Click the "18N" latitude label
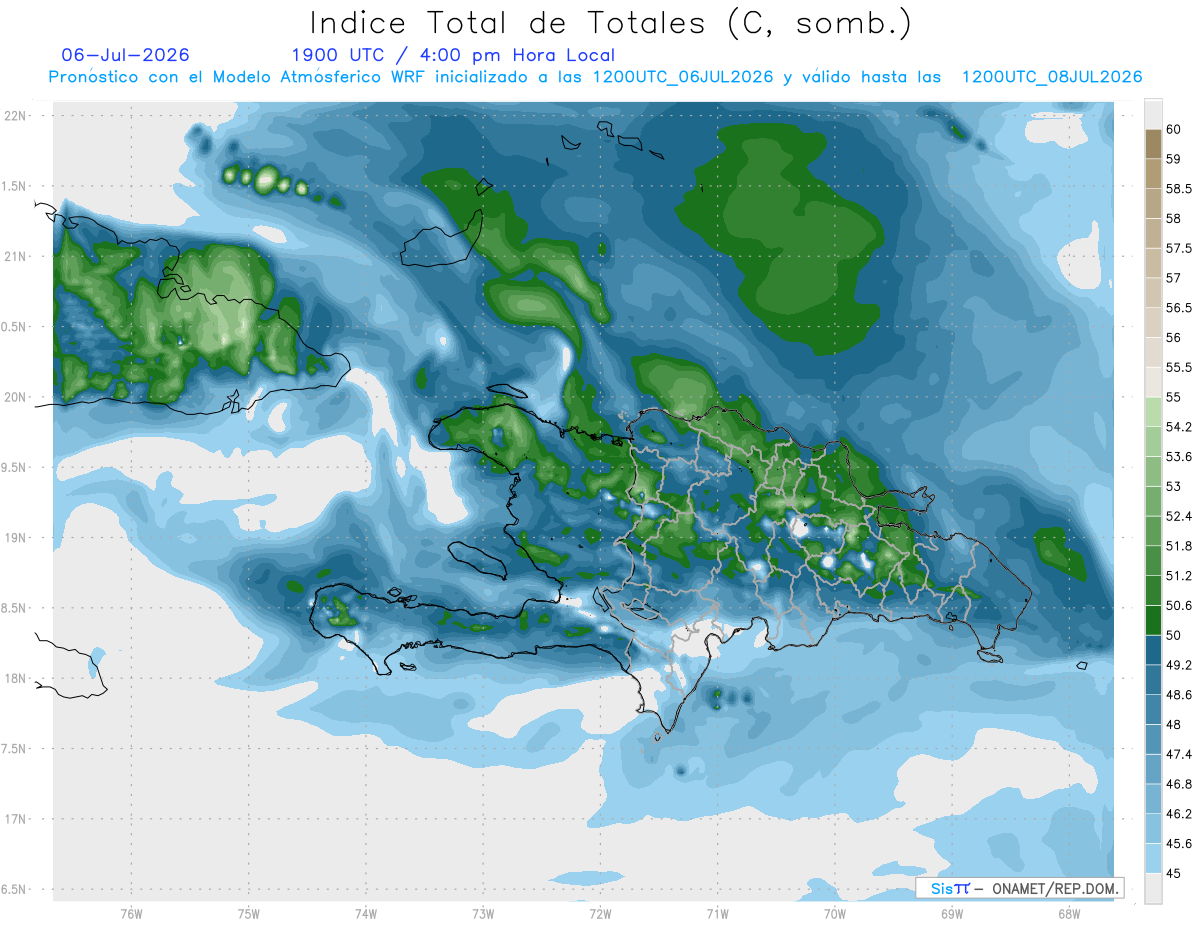 [x=17, y=679]
